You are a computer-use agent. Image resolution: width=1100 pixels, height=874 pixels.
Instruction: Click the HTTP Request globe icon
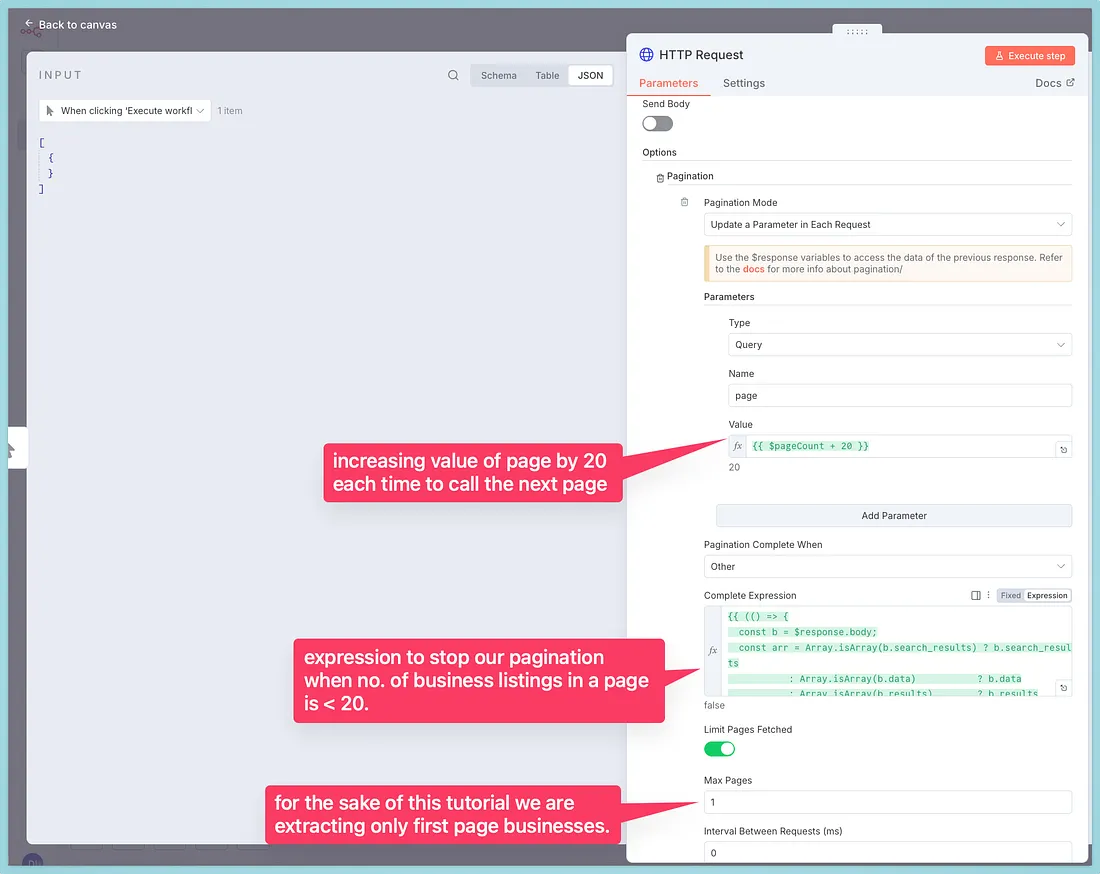point(646,55)
